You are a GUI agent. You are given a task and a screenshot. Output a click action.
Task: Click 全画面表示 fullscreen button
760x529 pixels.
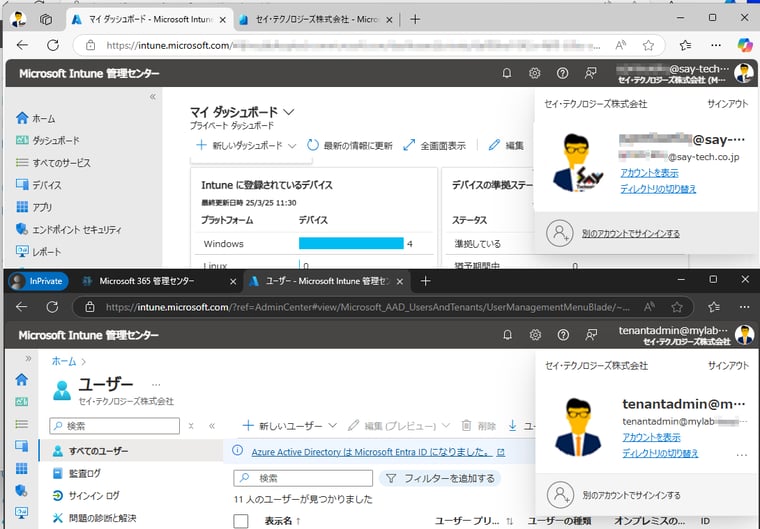(434, 145)
